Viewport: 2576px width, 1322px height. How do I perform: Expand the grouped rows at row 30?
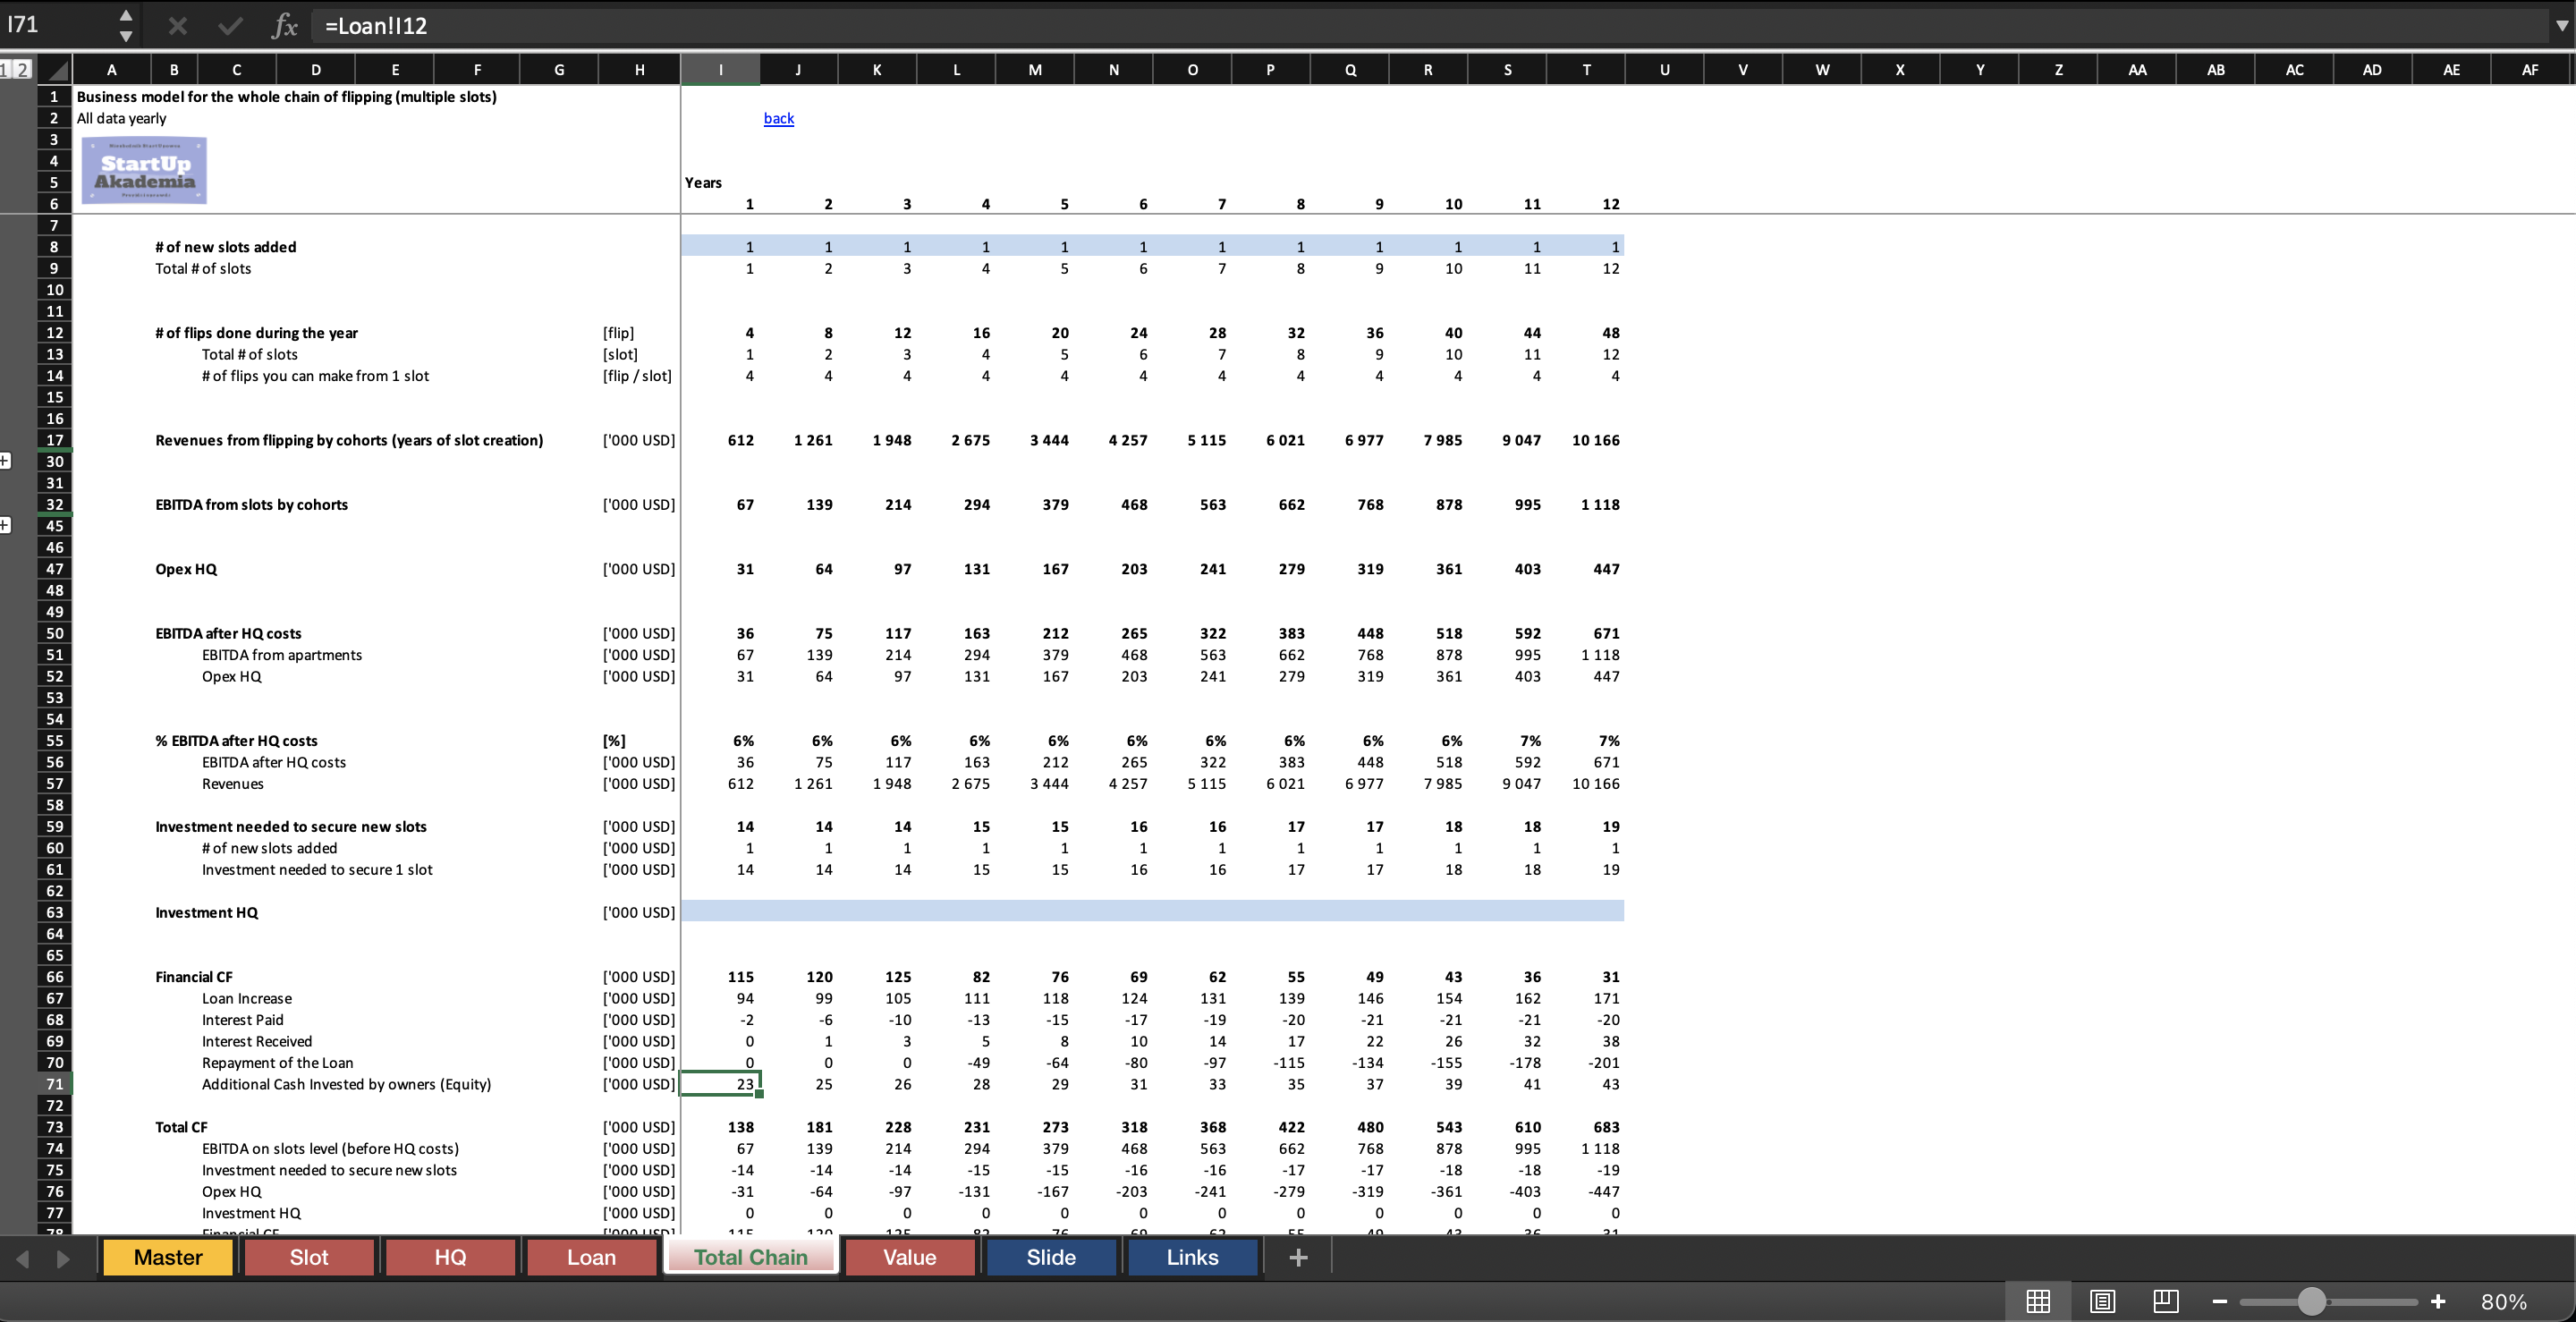coord(5,461)
